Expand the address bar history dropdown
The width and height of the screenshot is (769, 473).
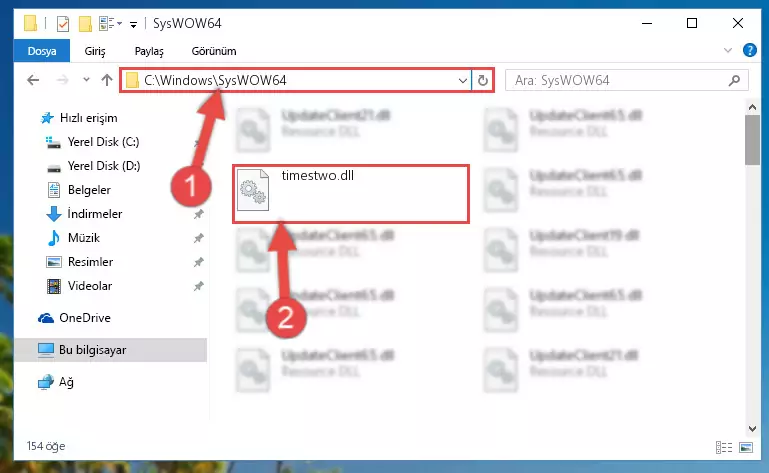pos(462,80)
